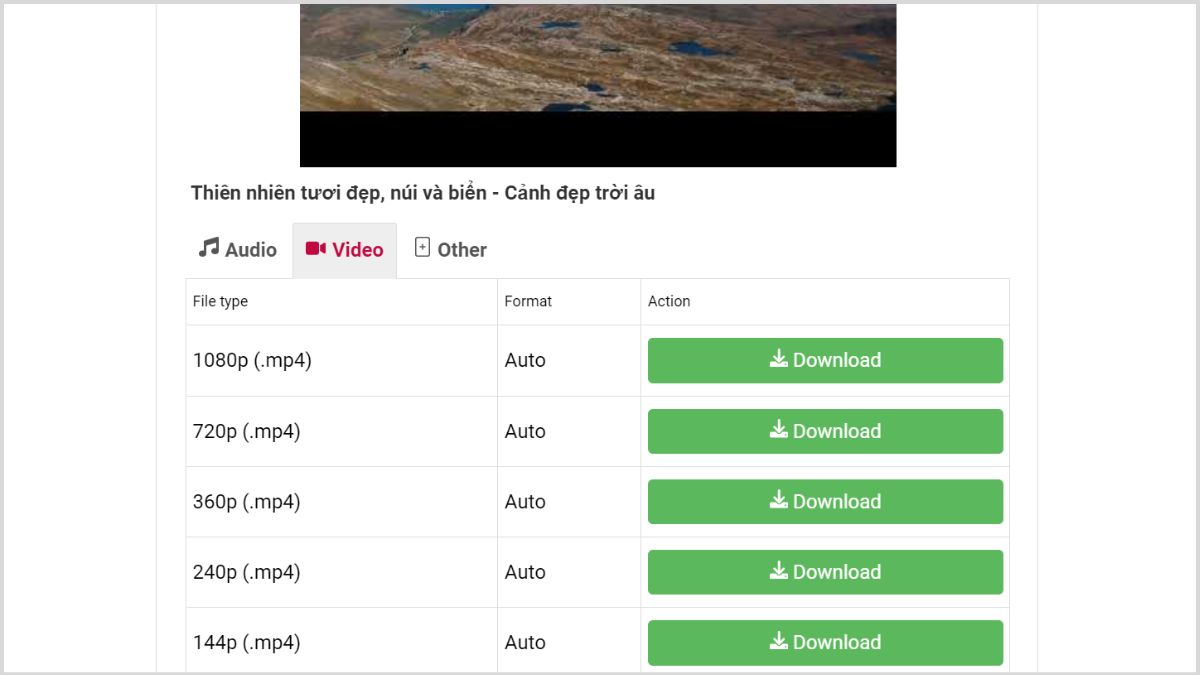Image resolution: width=1200 pixels, height=675 pixels.
Task: Click the download icon on 1080p button
Action: [x=778, y=360]
